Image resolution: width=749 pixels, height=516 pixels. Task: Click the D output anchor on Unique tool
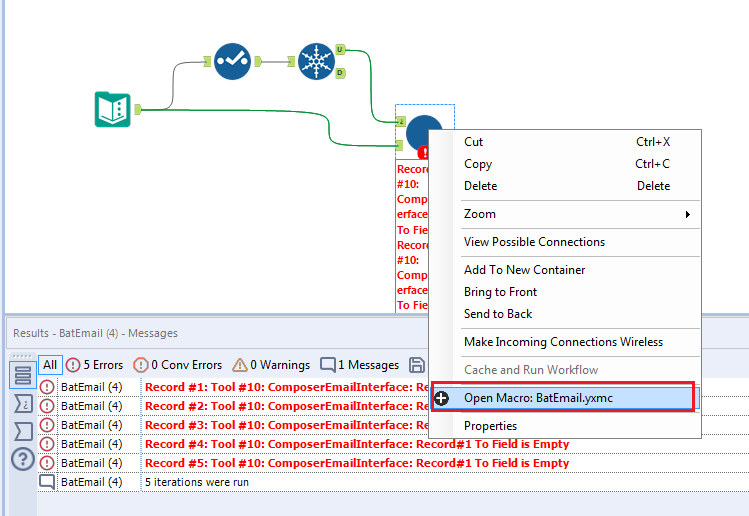pyautogui.click(x=340, y=73)
